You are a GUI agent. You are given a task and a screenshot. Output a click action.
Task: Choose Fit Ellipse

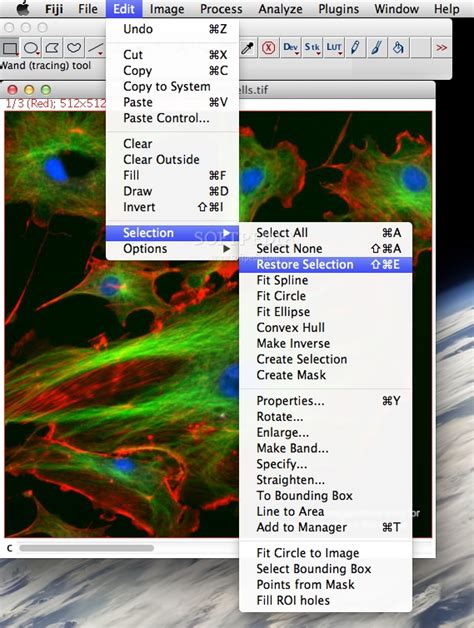326,312
